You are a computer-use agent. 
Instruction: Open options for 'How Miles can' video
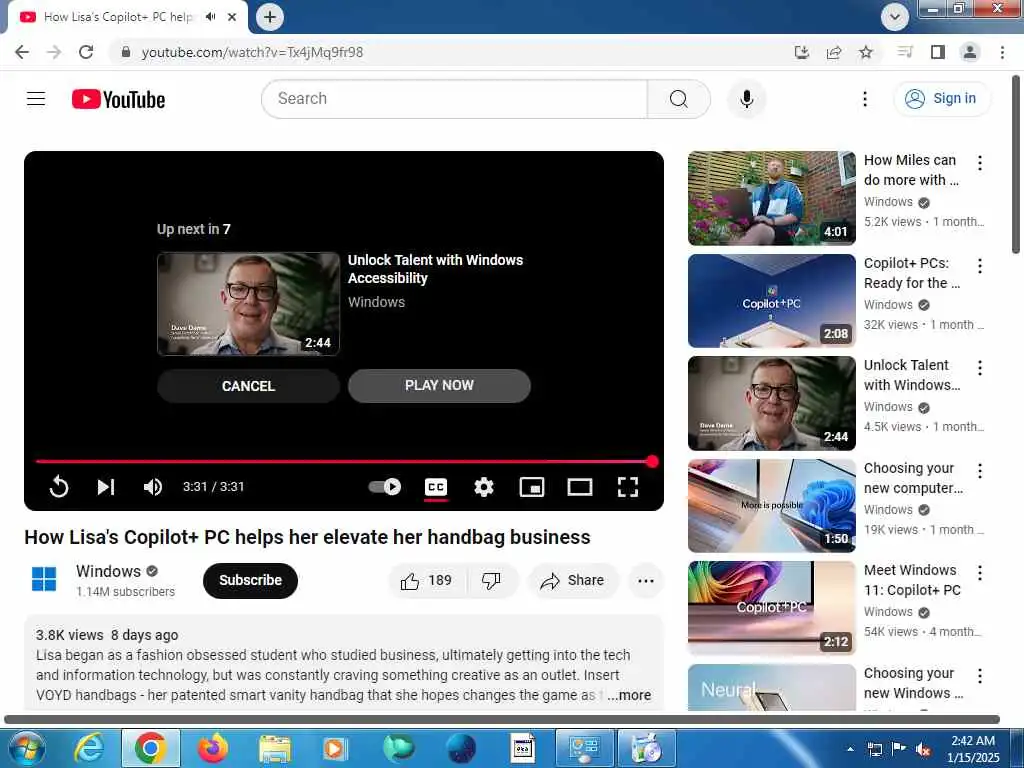(x=980, y=163)
